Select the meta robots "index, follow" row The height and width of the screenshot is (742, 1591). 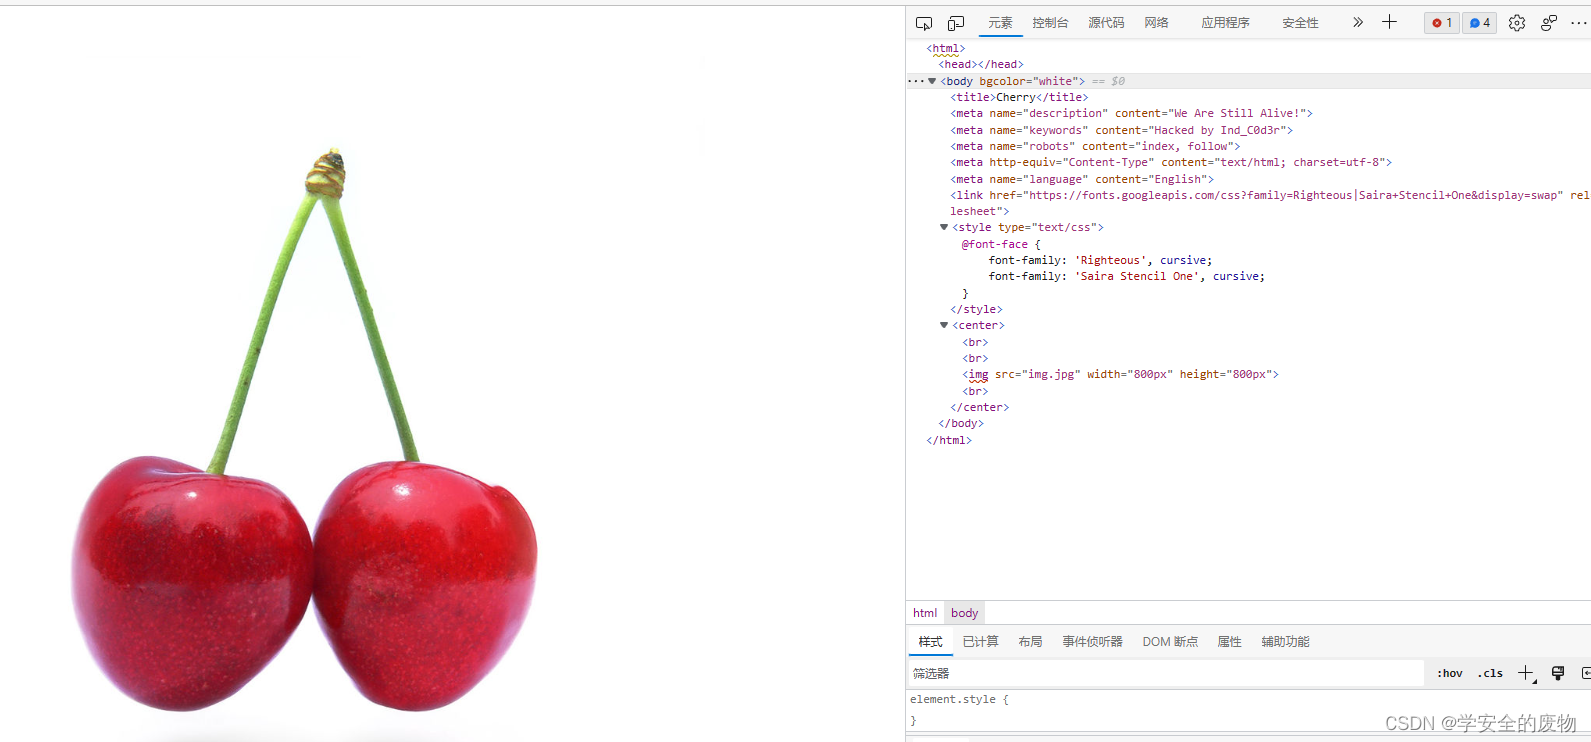tap(1095, 146)
